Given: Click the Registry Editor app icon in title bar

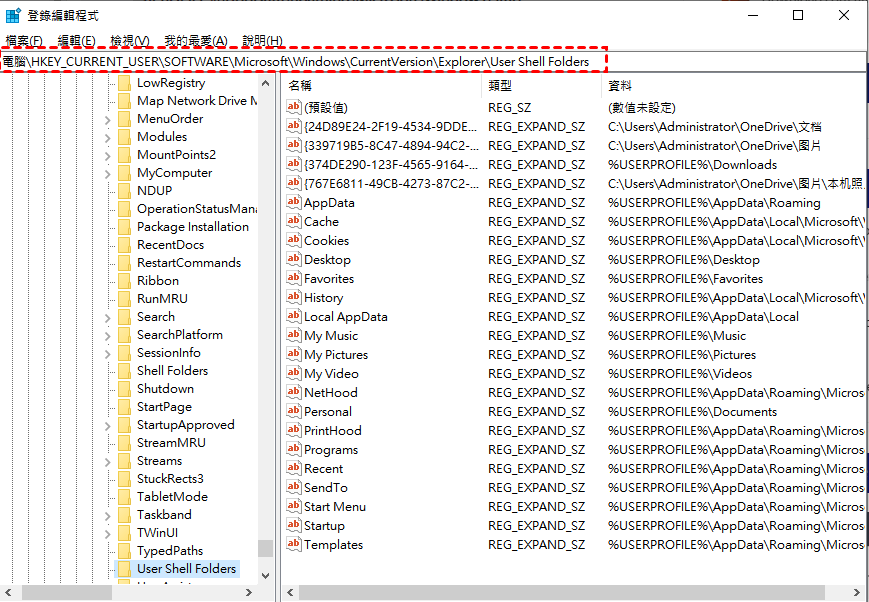Looking at the screenshot, I should click(x=13, y=15).
